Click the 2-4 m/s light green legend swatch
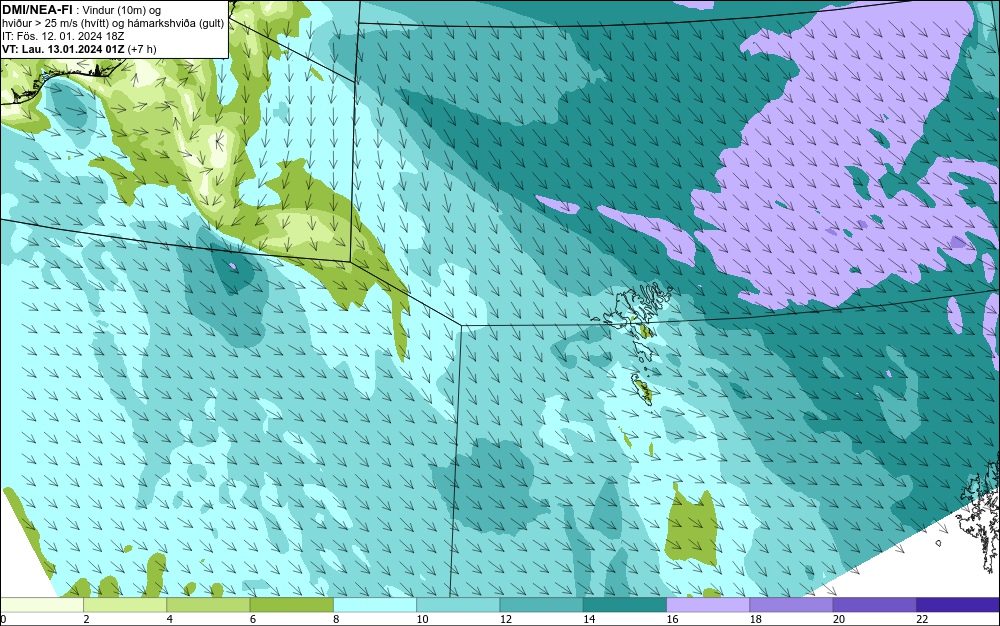 click(125, 604)
